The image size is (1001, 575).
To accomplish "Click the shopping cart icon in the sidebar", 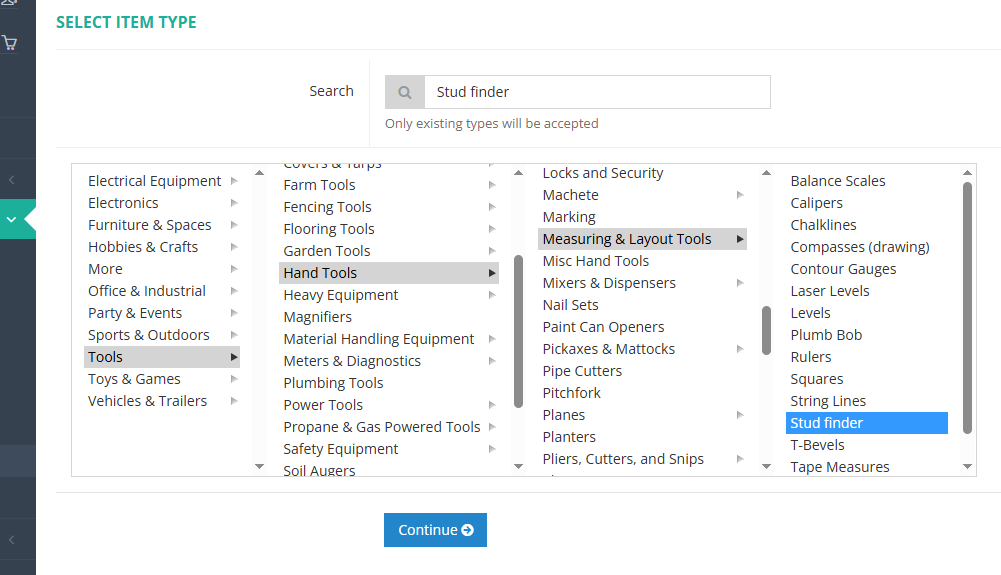I will [x=10, y=43].
